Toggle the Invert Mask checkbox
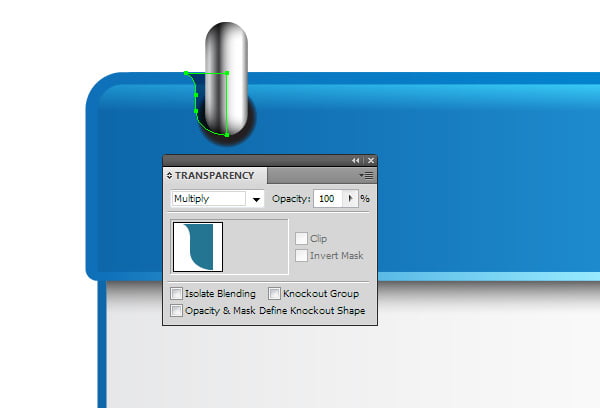Viewport: 600px width, 408px height. coord(301,256)
